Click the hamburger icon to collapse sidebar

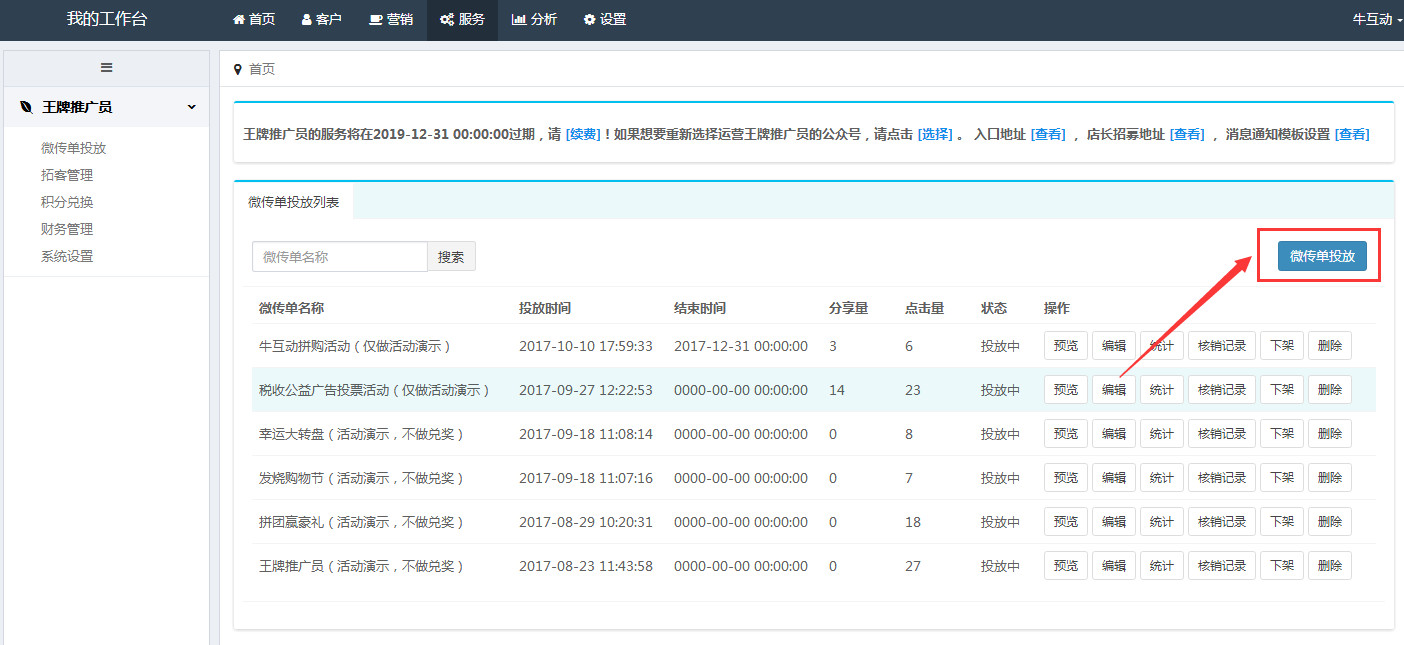click(x=106, y=68)
